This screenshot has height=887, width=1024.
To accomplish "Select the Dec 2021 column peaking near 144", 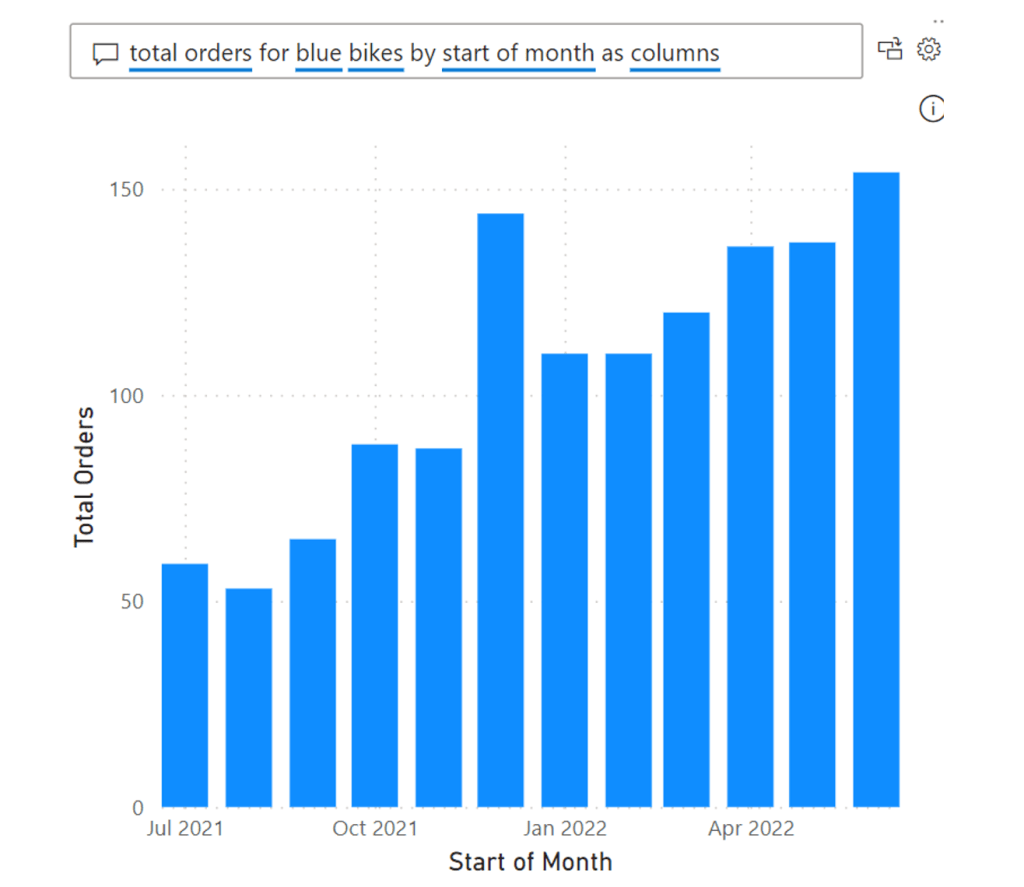I will 500,500.
